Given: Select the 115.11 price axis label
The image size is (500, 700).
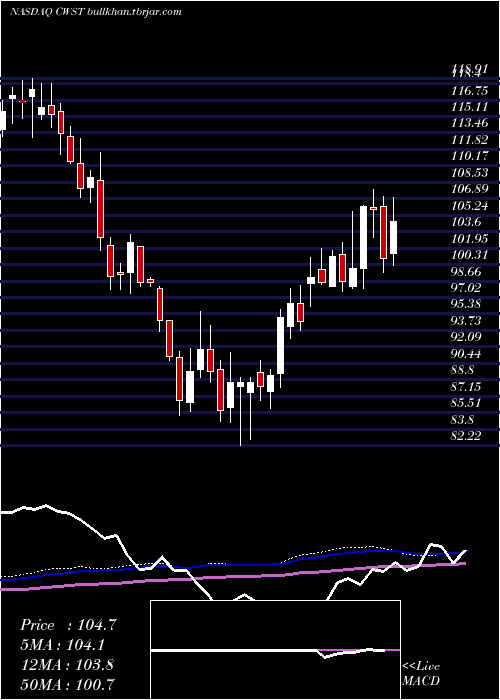Looking at the screenshot, I should (469, 107).
